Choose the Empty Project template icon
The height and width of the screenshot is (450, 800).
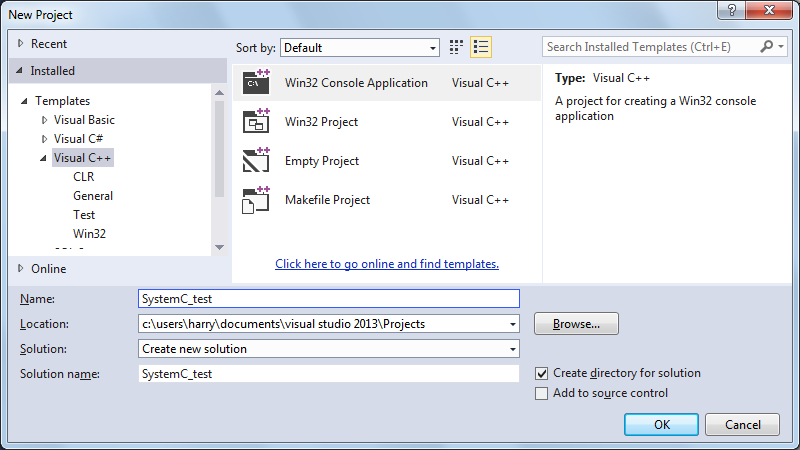coord(257,161)
